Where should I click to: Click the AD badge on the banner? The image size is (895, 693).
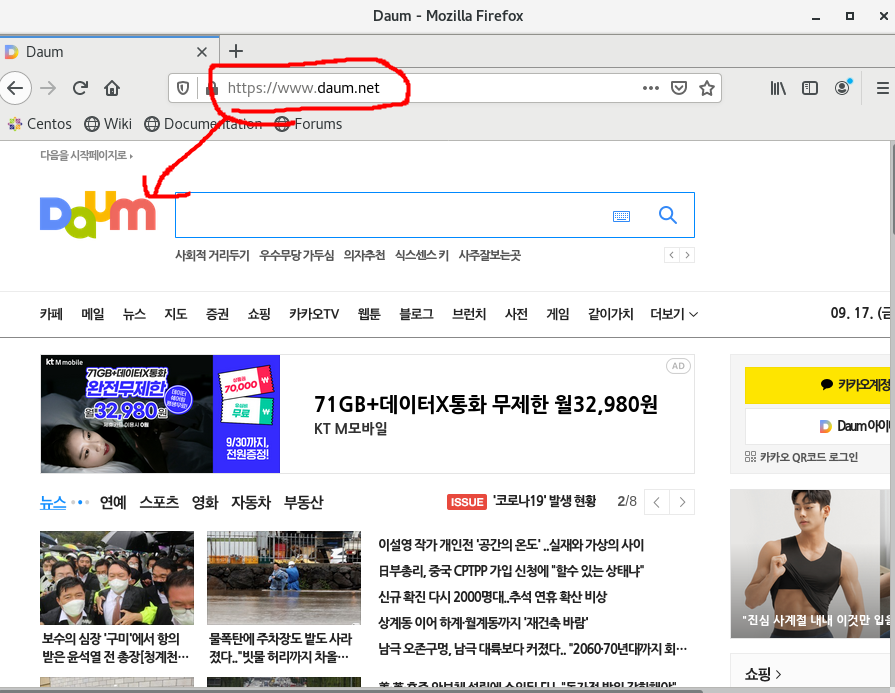(678, 366)
